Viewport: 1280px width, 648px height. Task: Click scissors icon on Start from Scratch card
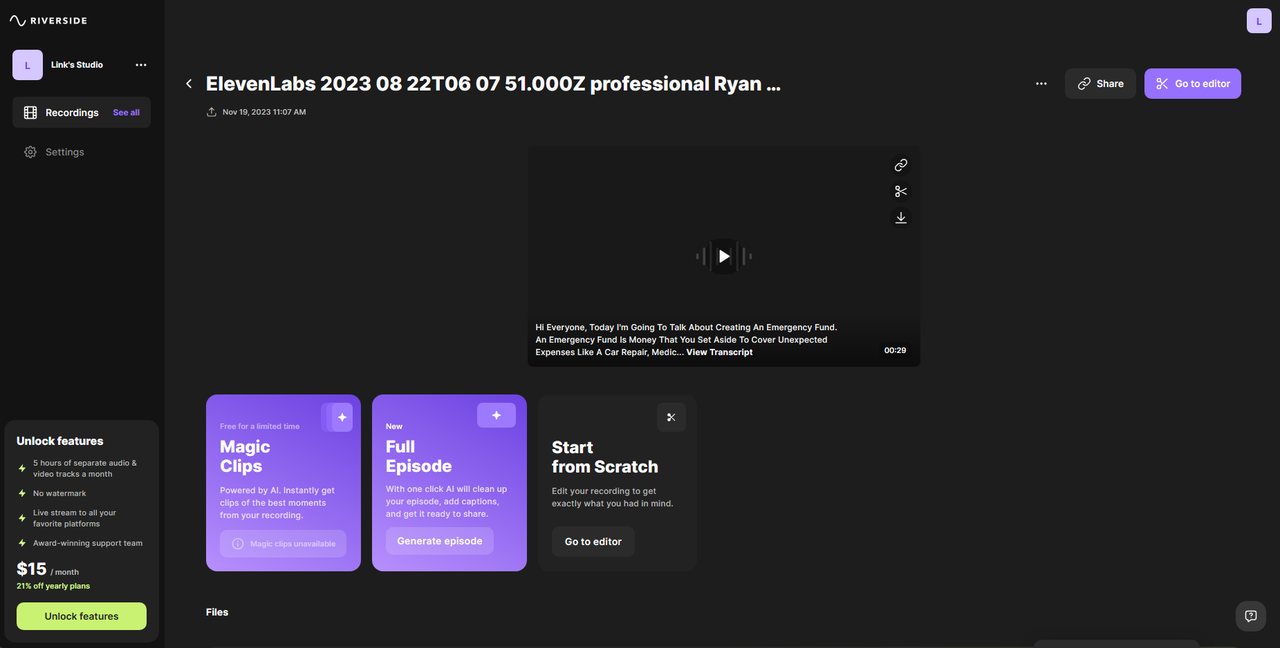[x=671, y=417]
